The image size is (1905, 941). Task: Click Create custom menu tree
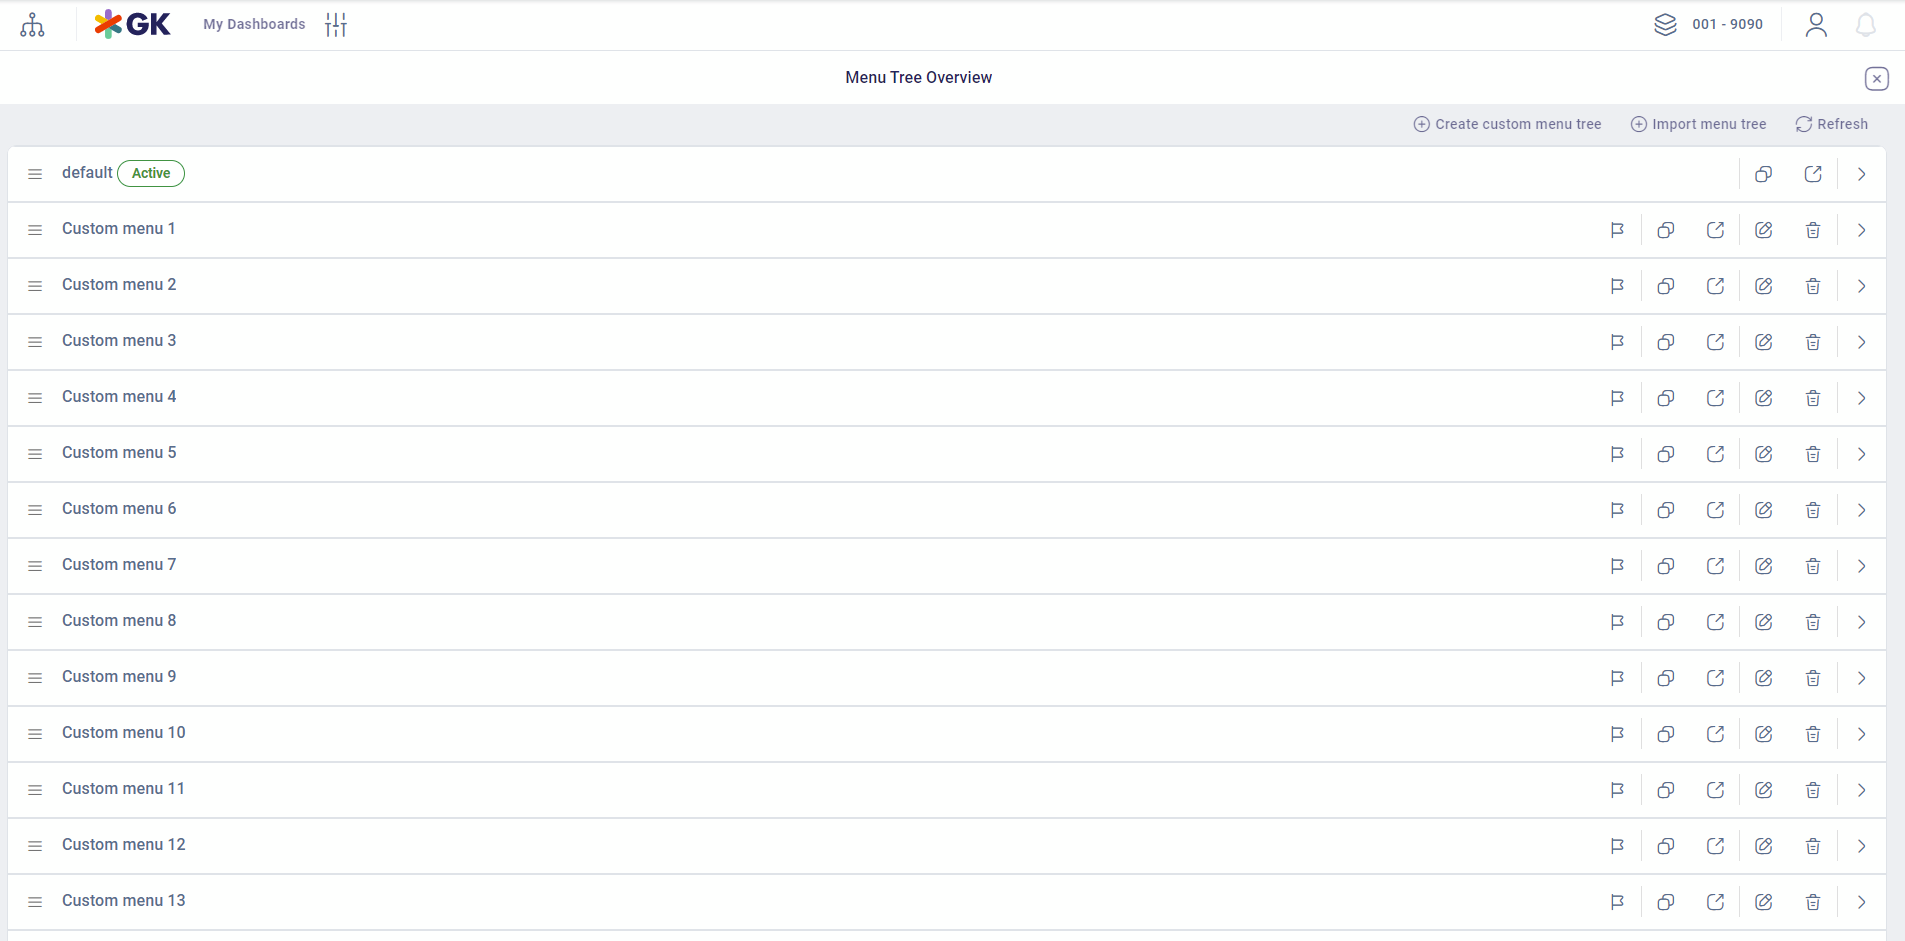(x=1507, y=124)
